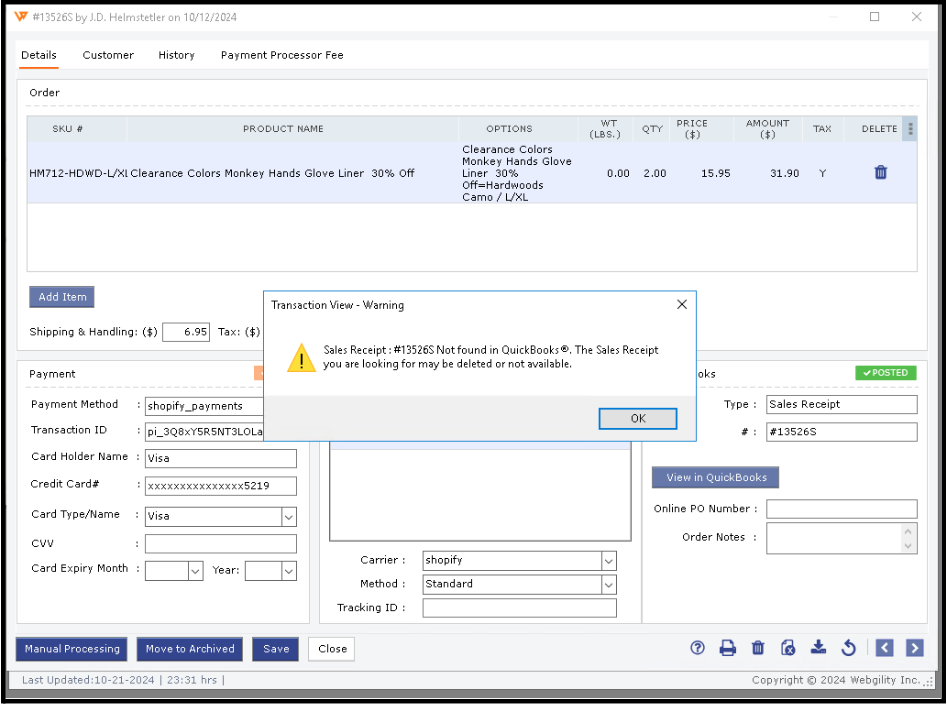Click Move to Archived button
947x705 pixels.
(x=190, y=649)
